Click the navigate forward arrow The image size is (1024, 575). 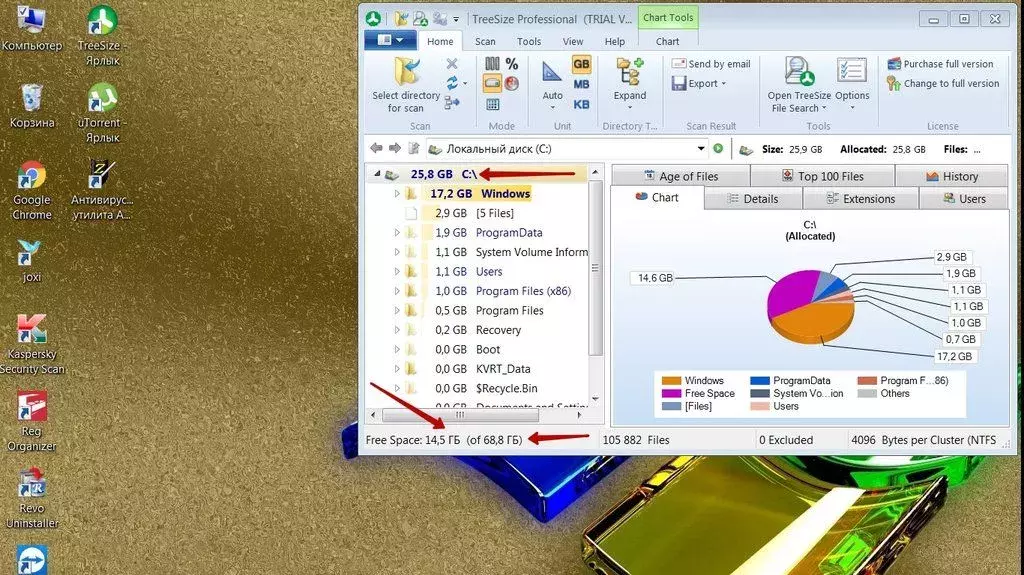[394, 148]
